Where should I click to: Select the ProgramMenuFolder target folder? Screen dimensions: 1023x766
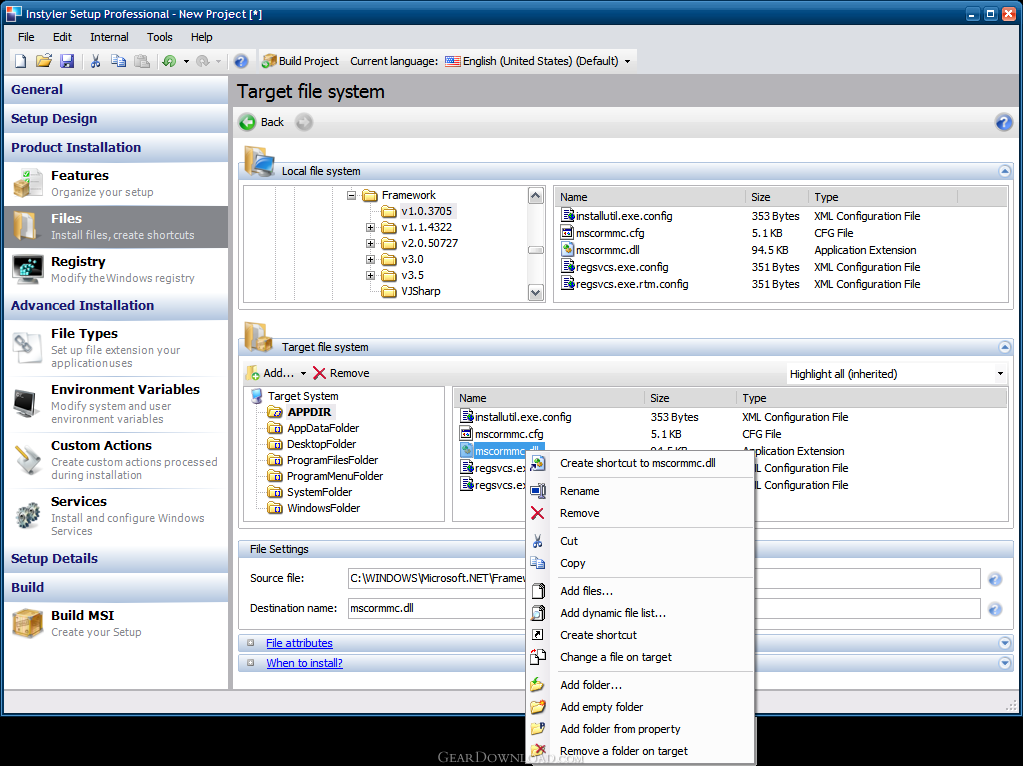pos(325,476)
